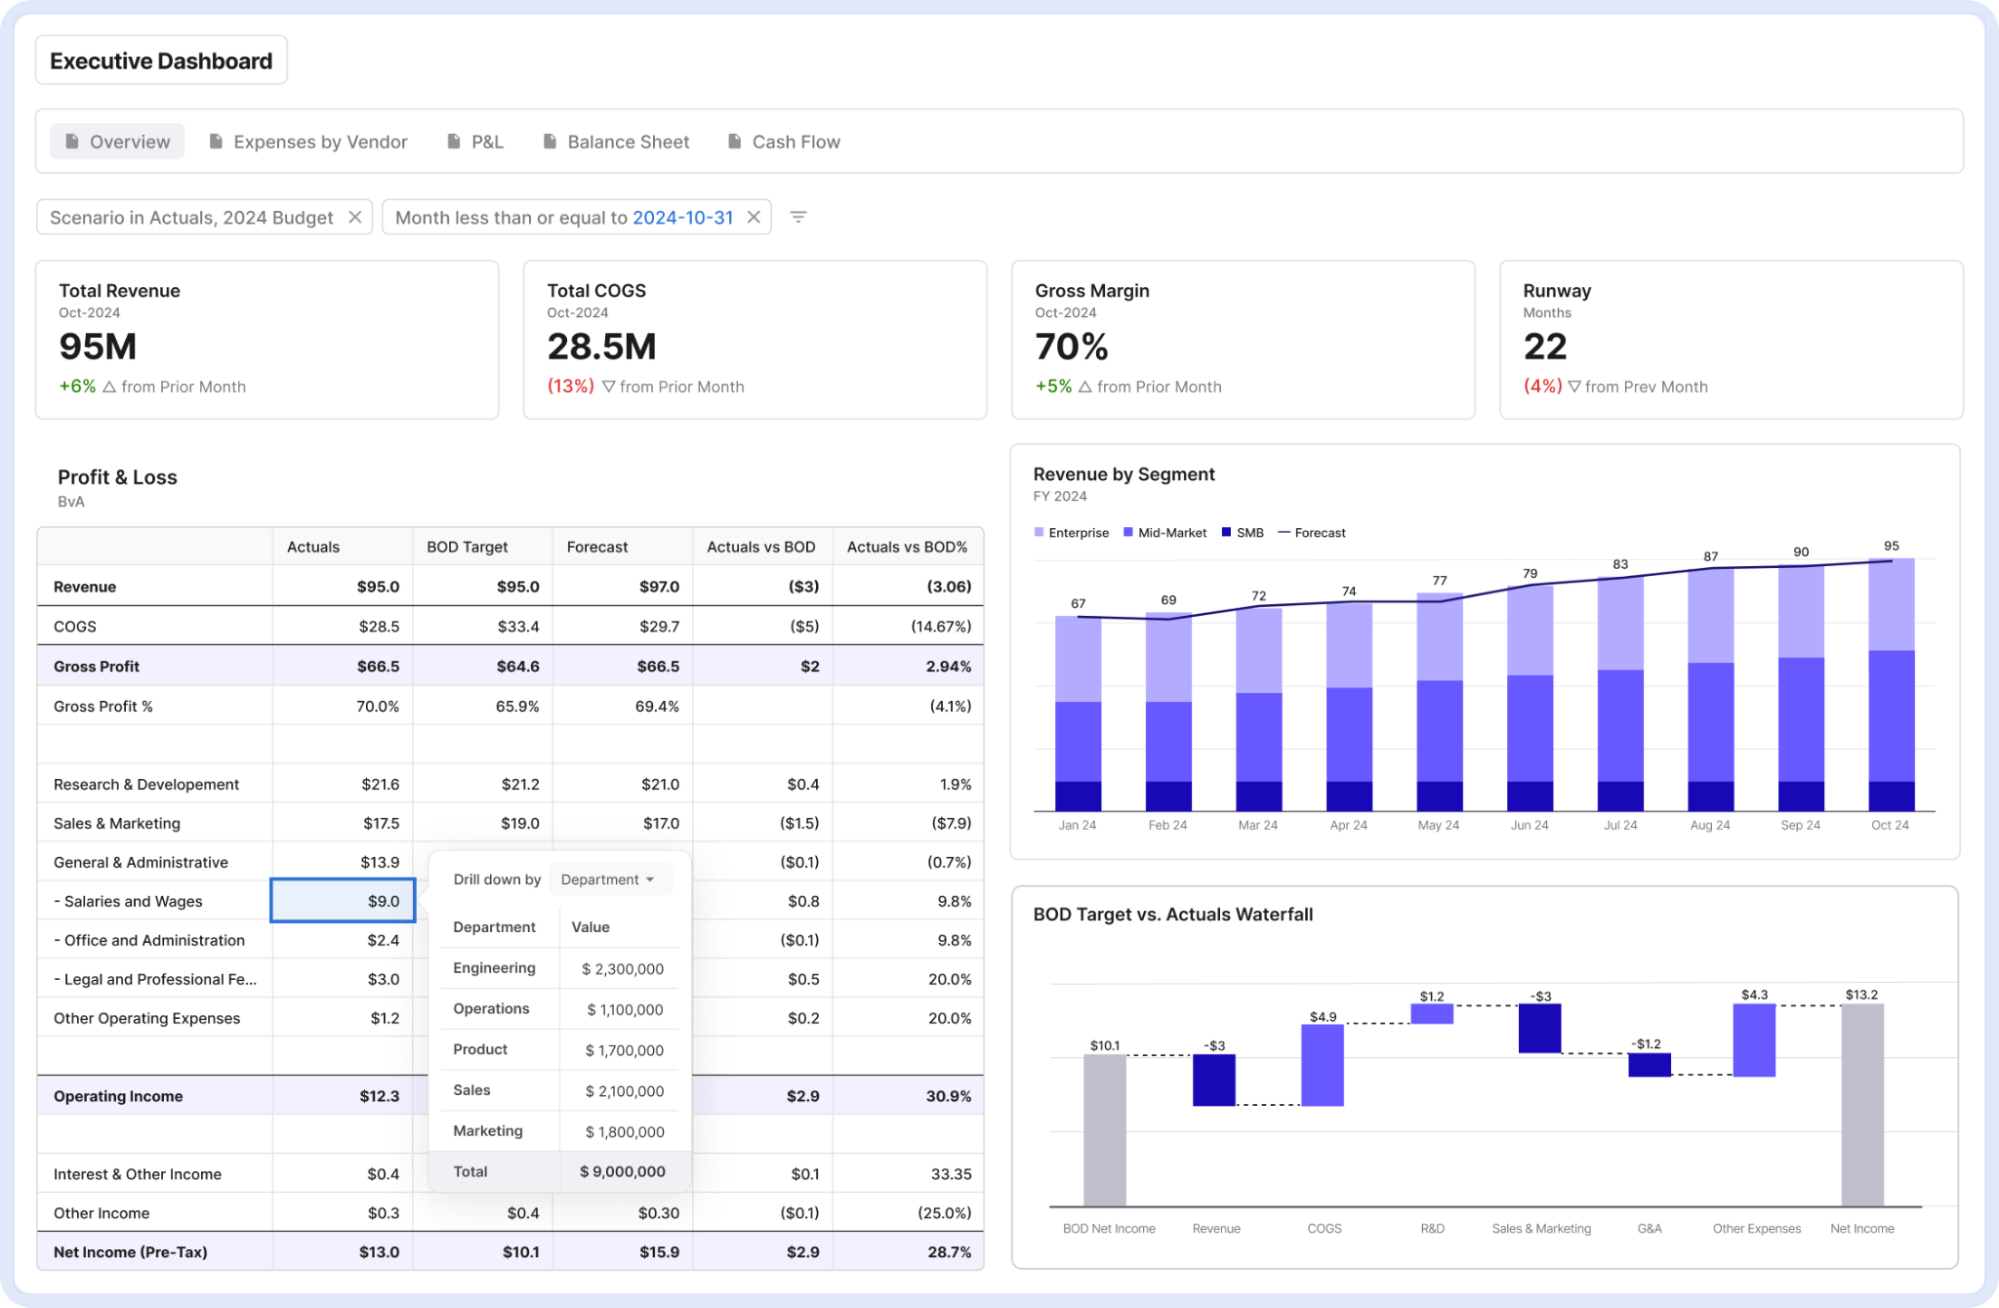Select the Salaries and Wages $9.0 cell
The height and width of the screenshot is (1308, 1999).
343,901
